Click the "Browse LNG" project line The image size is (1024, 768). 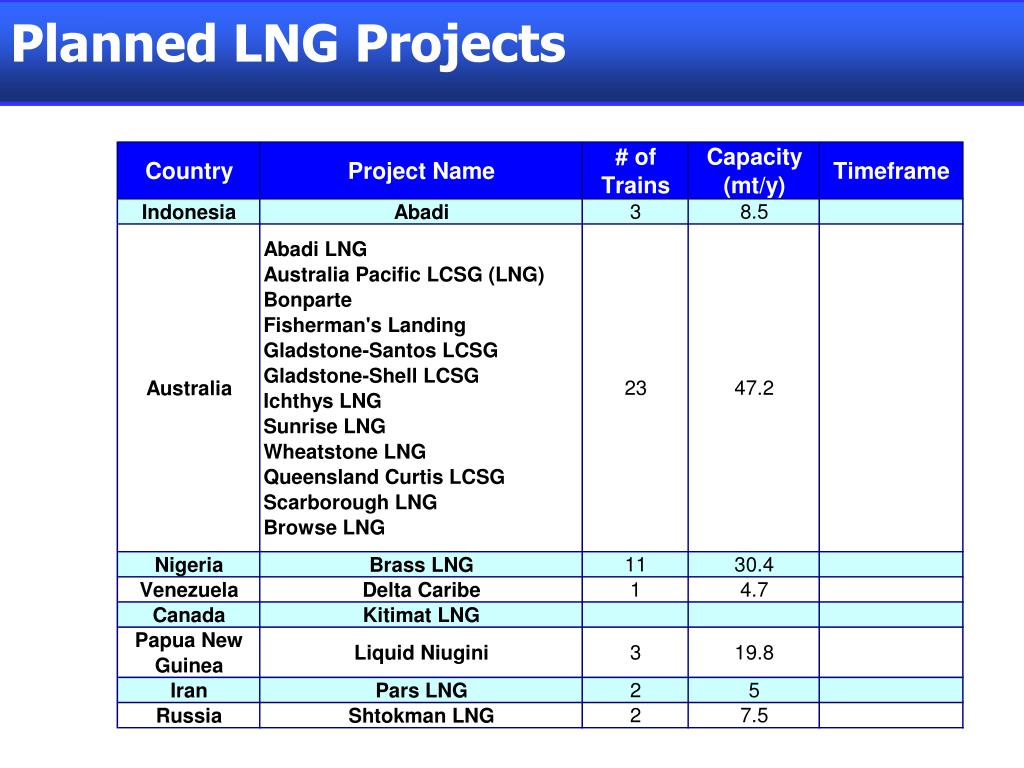(x=325, y=528)
